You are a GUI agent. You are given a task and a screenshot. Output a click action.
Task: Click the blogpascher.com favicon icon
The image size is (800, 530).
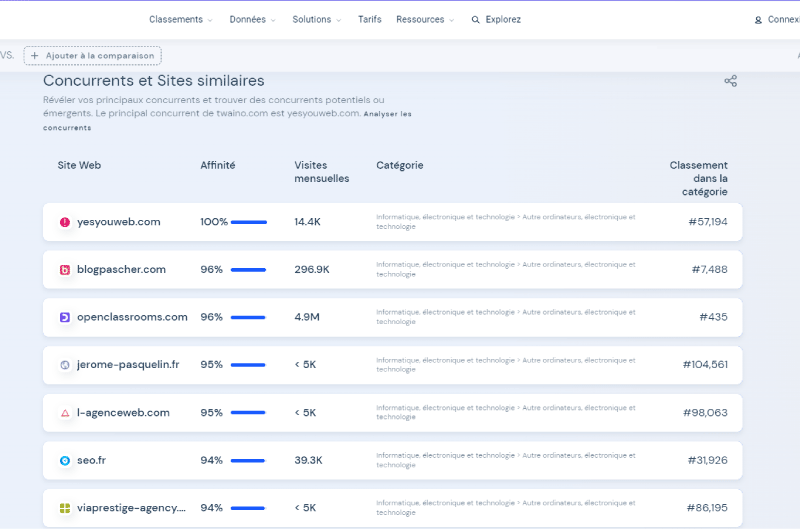tap(65, 270)
